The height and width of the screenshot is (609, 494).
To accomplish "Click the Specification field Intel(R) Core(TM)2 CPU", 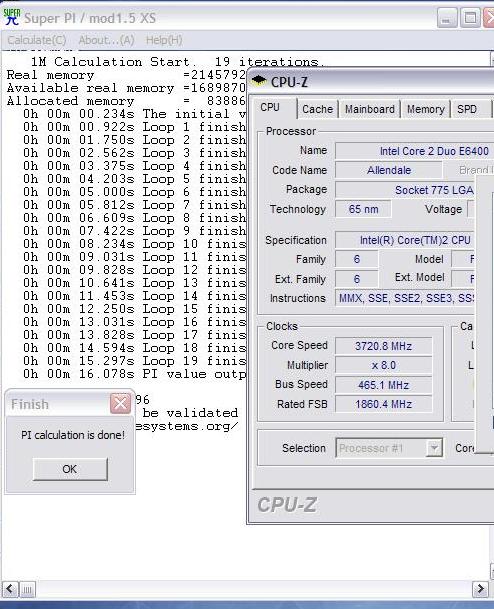I will pyautogui.click(x=405, y=240).
